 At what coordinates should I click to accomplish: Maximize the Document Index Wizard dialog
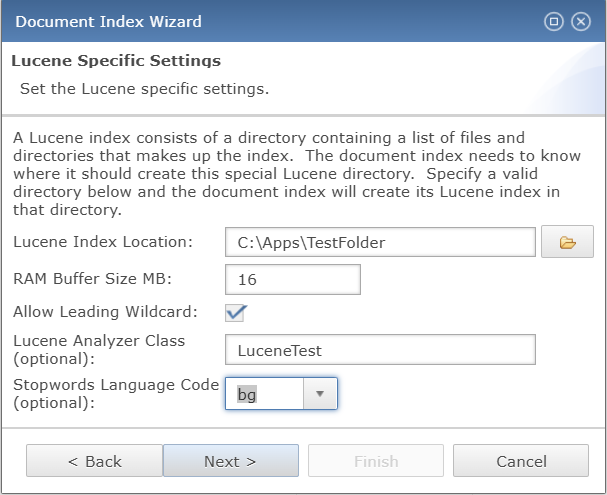click(554, 21)
